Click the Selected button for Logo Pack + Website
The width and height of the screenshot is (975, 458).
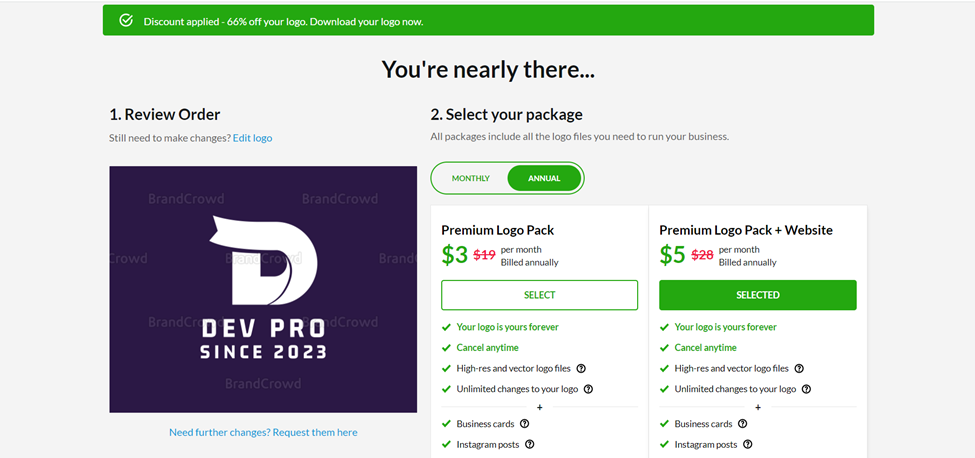coord(757,295)
